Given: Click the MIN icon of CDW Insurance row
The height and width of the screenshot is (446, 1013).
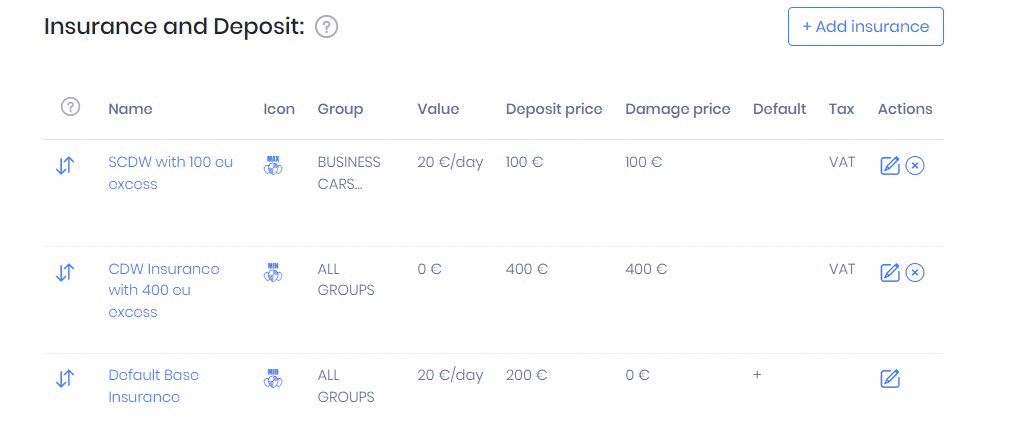Looking at the screenshot, I should [273, 271].
